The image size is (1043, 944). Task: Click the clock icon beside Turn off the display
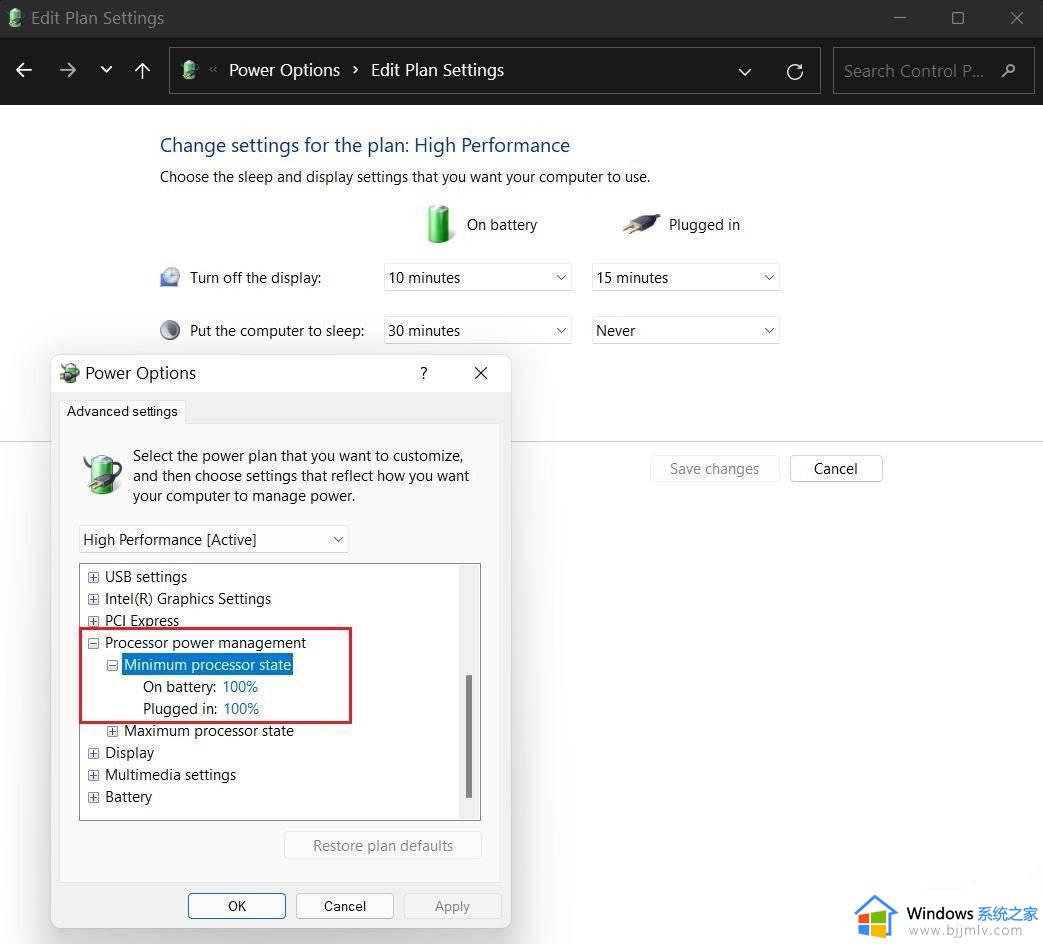(170, 277)
